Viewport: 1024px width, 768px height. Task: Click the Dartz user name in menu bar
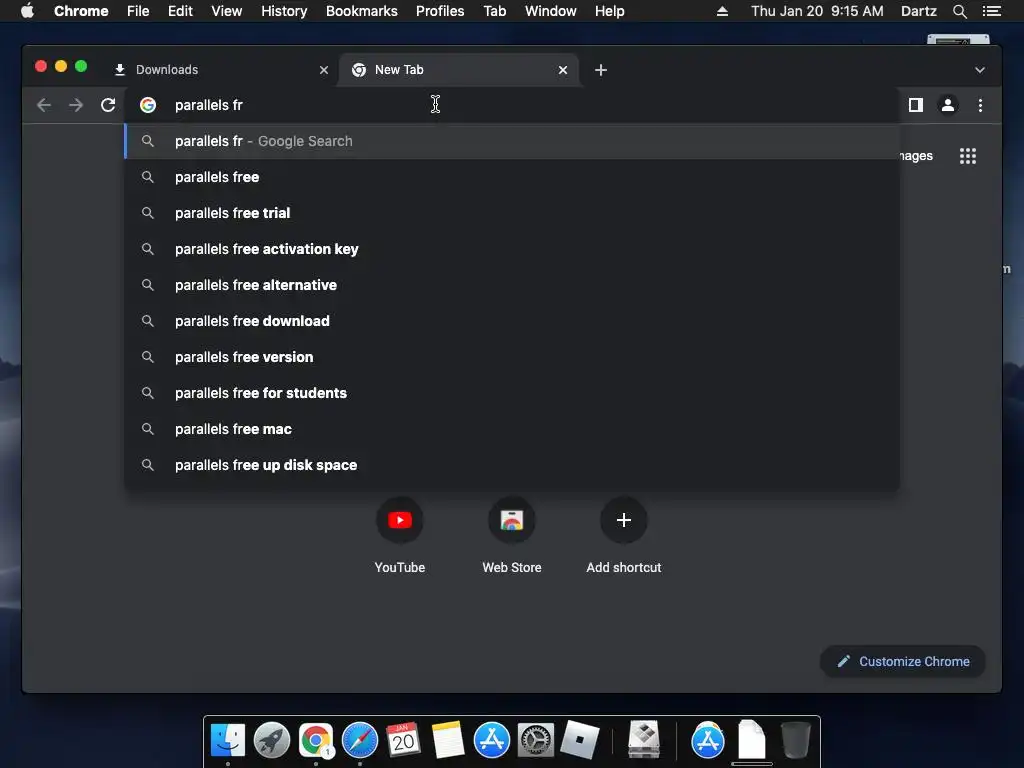[918, 11]
